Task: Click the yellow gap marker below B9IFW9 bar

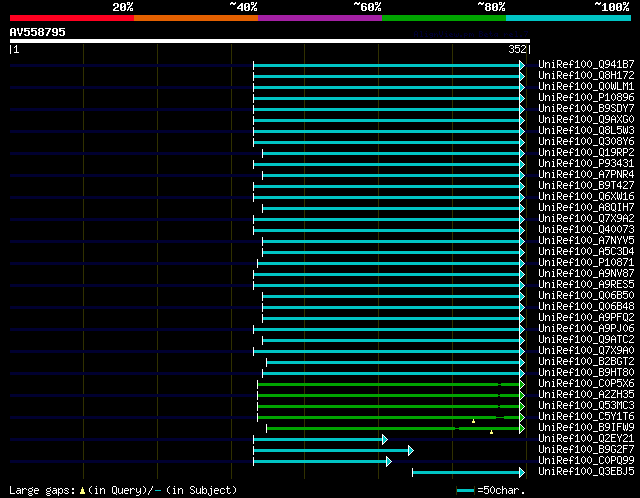Action: (x=491, y=432)
